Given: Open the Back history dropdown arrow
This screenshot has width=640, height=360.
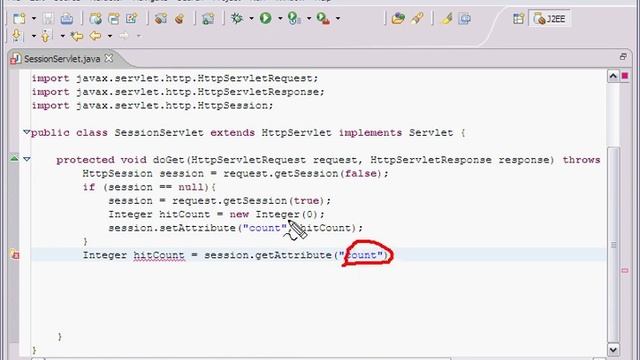Looking at the screenshot, I should click(x=110, y=36).
